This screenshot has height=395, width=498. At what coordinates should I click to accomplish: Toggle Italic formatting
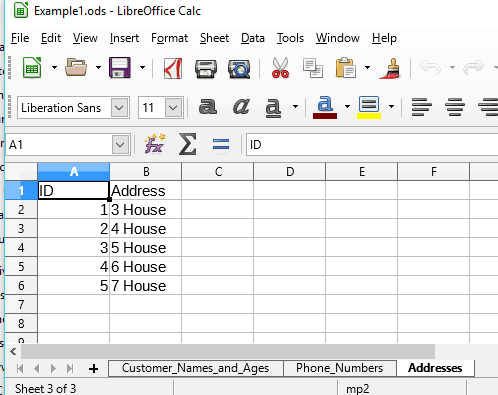click(x=241, y=107)
